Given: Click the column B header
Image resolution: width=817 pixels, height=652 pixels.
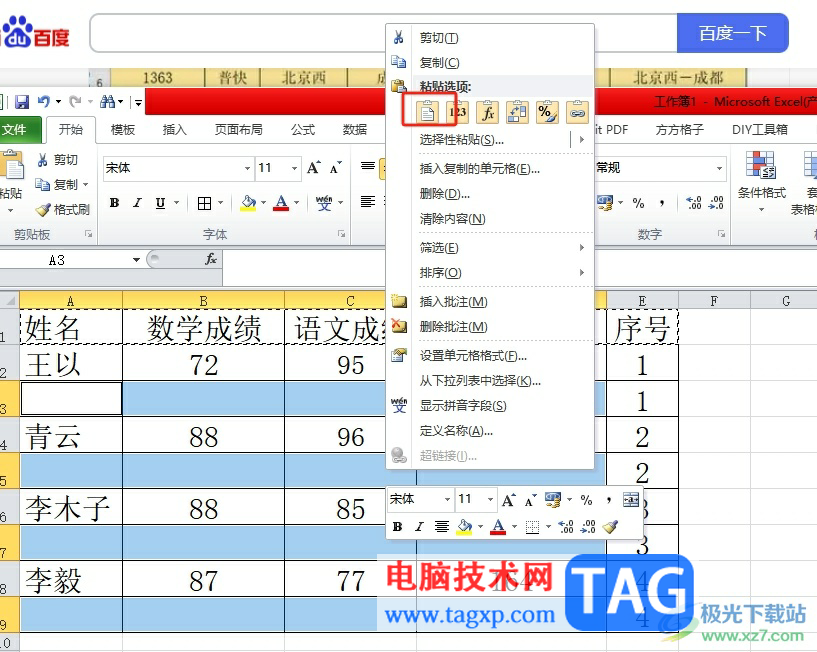Looking at the screenshot, I should tap(203, 301).
